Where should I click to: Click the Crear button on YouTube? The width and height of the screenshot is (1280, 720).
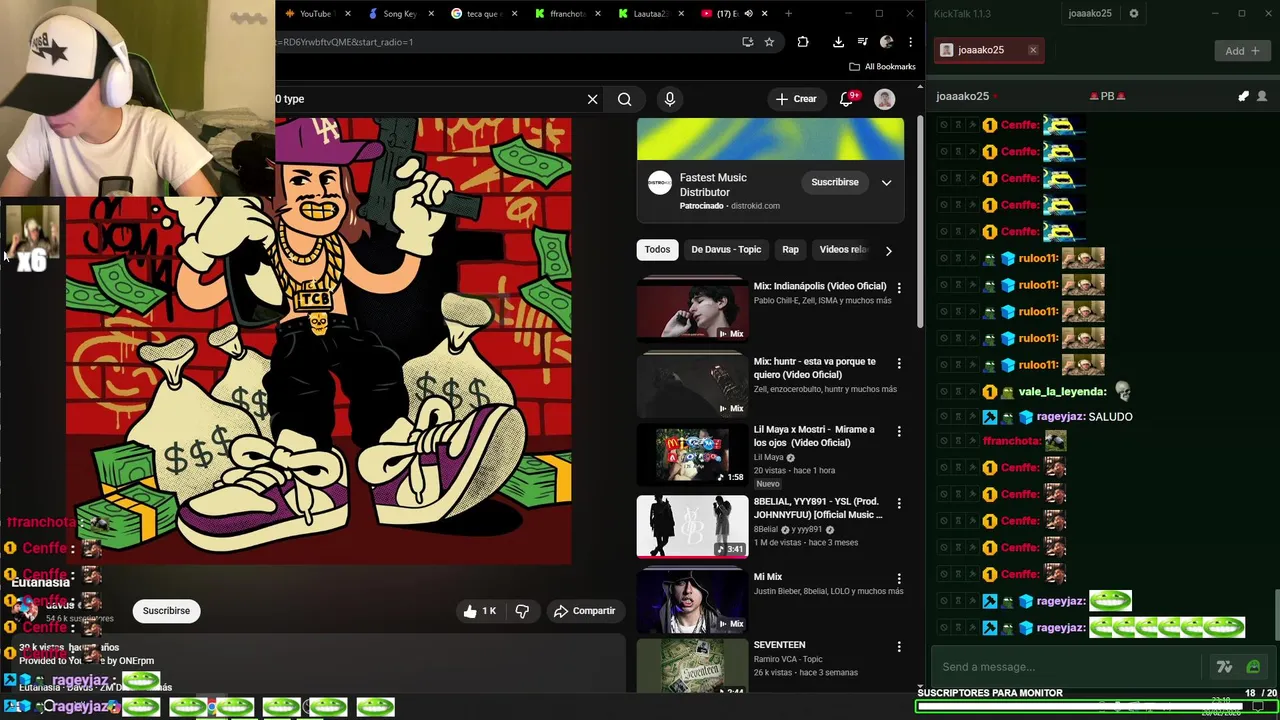point(796,99)
